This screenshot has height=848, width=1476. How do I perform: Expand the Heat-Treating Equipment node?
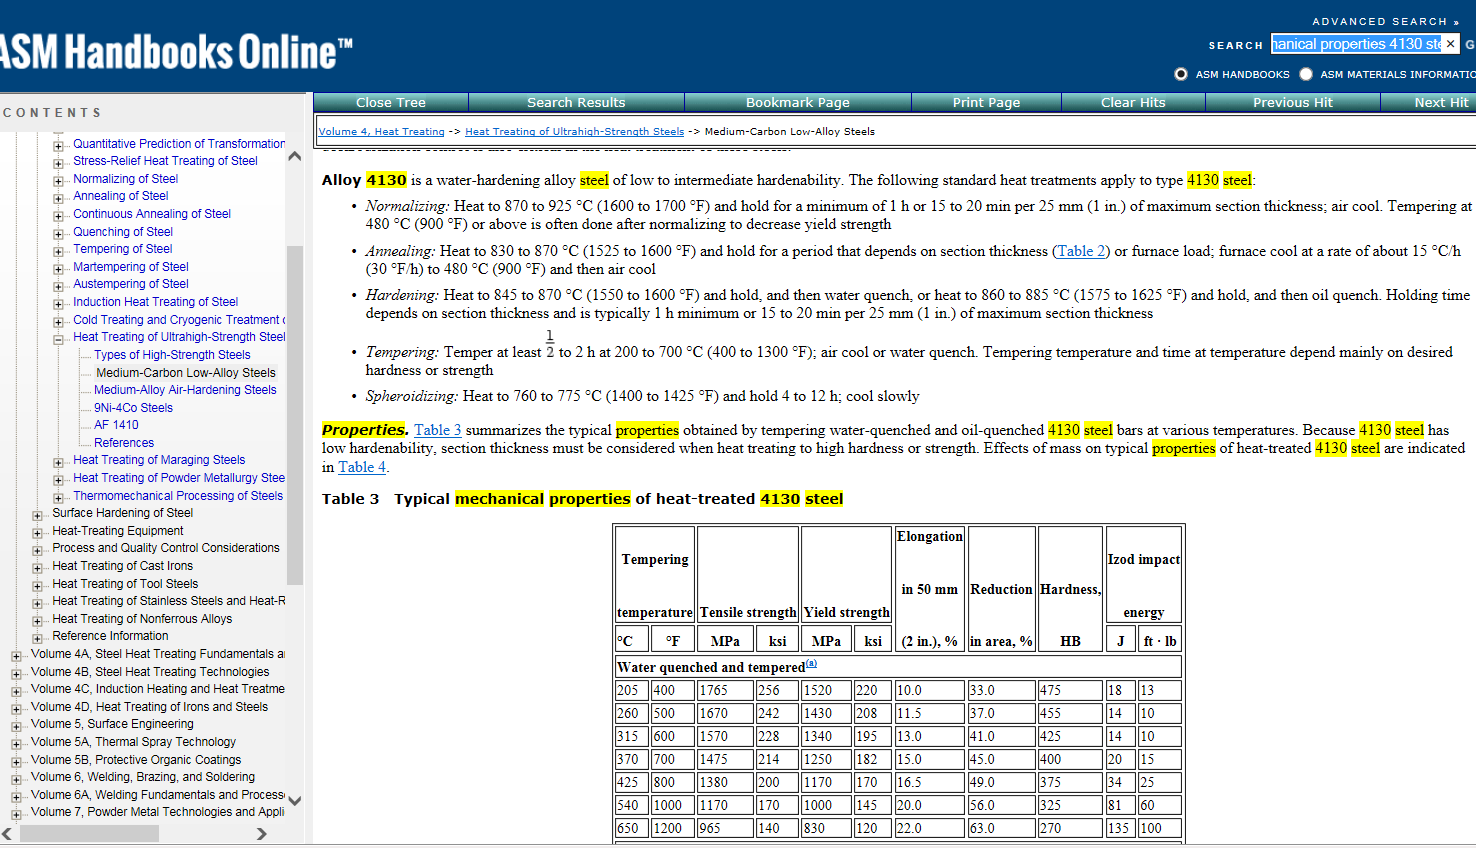click(x=37, y=533)
